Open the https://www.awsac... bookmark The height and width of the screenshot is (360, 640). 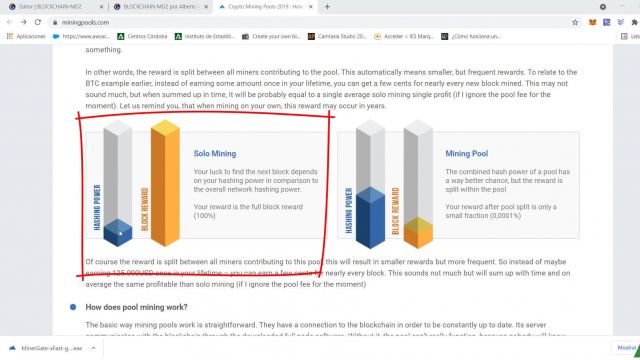tap(81, 36)
